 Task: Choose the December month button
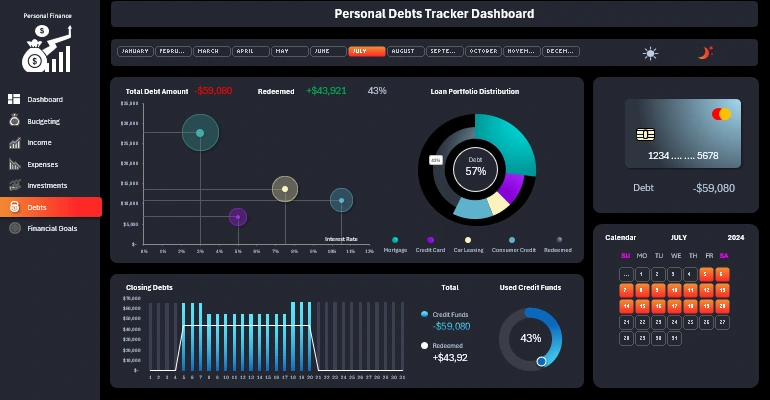558,51
